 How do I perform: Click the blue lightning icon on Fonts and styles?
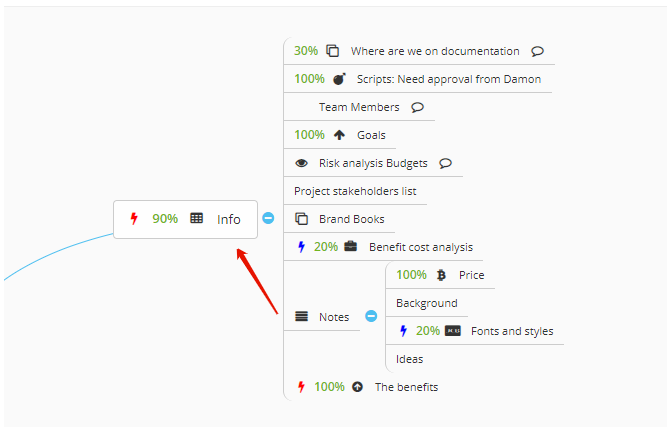403,331
